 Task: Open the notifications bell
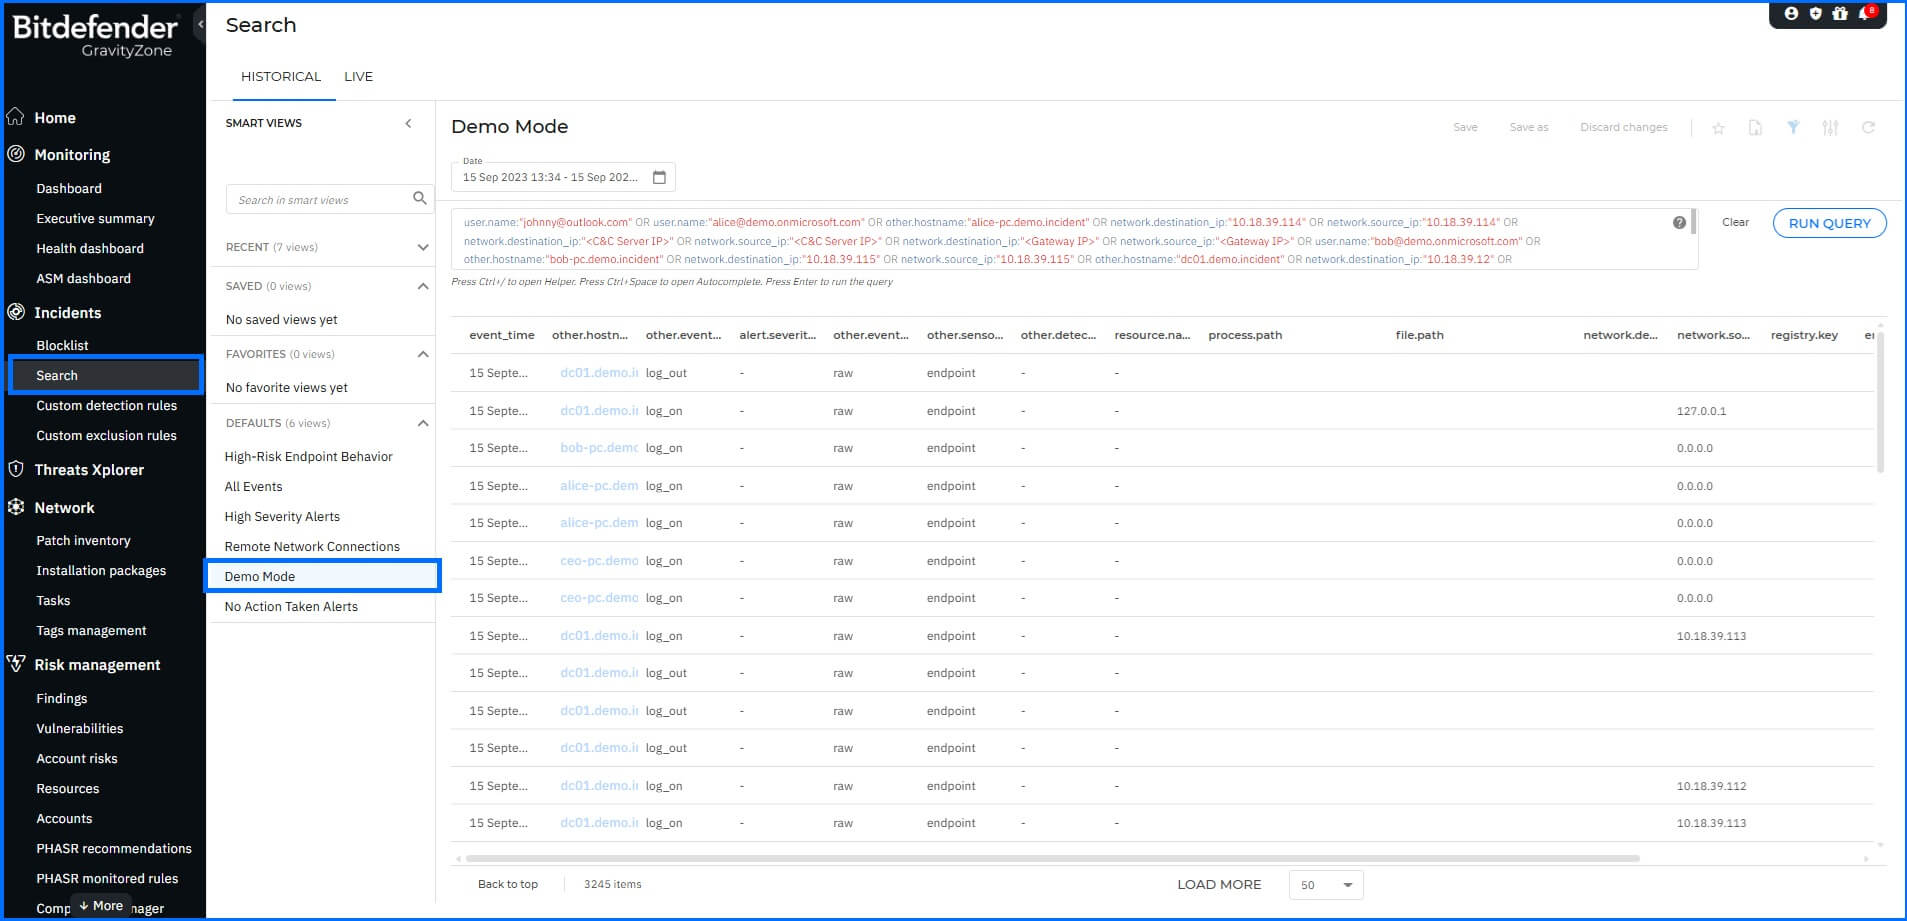pos(1863,14)
